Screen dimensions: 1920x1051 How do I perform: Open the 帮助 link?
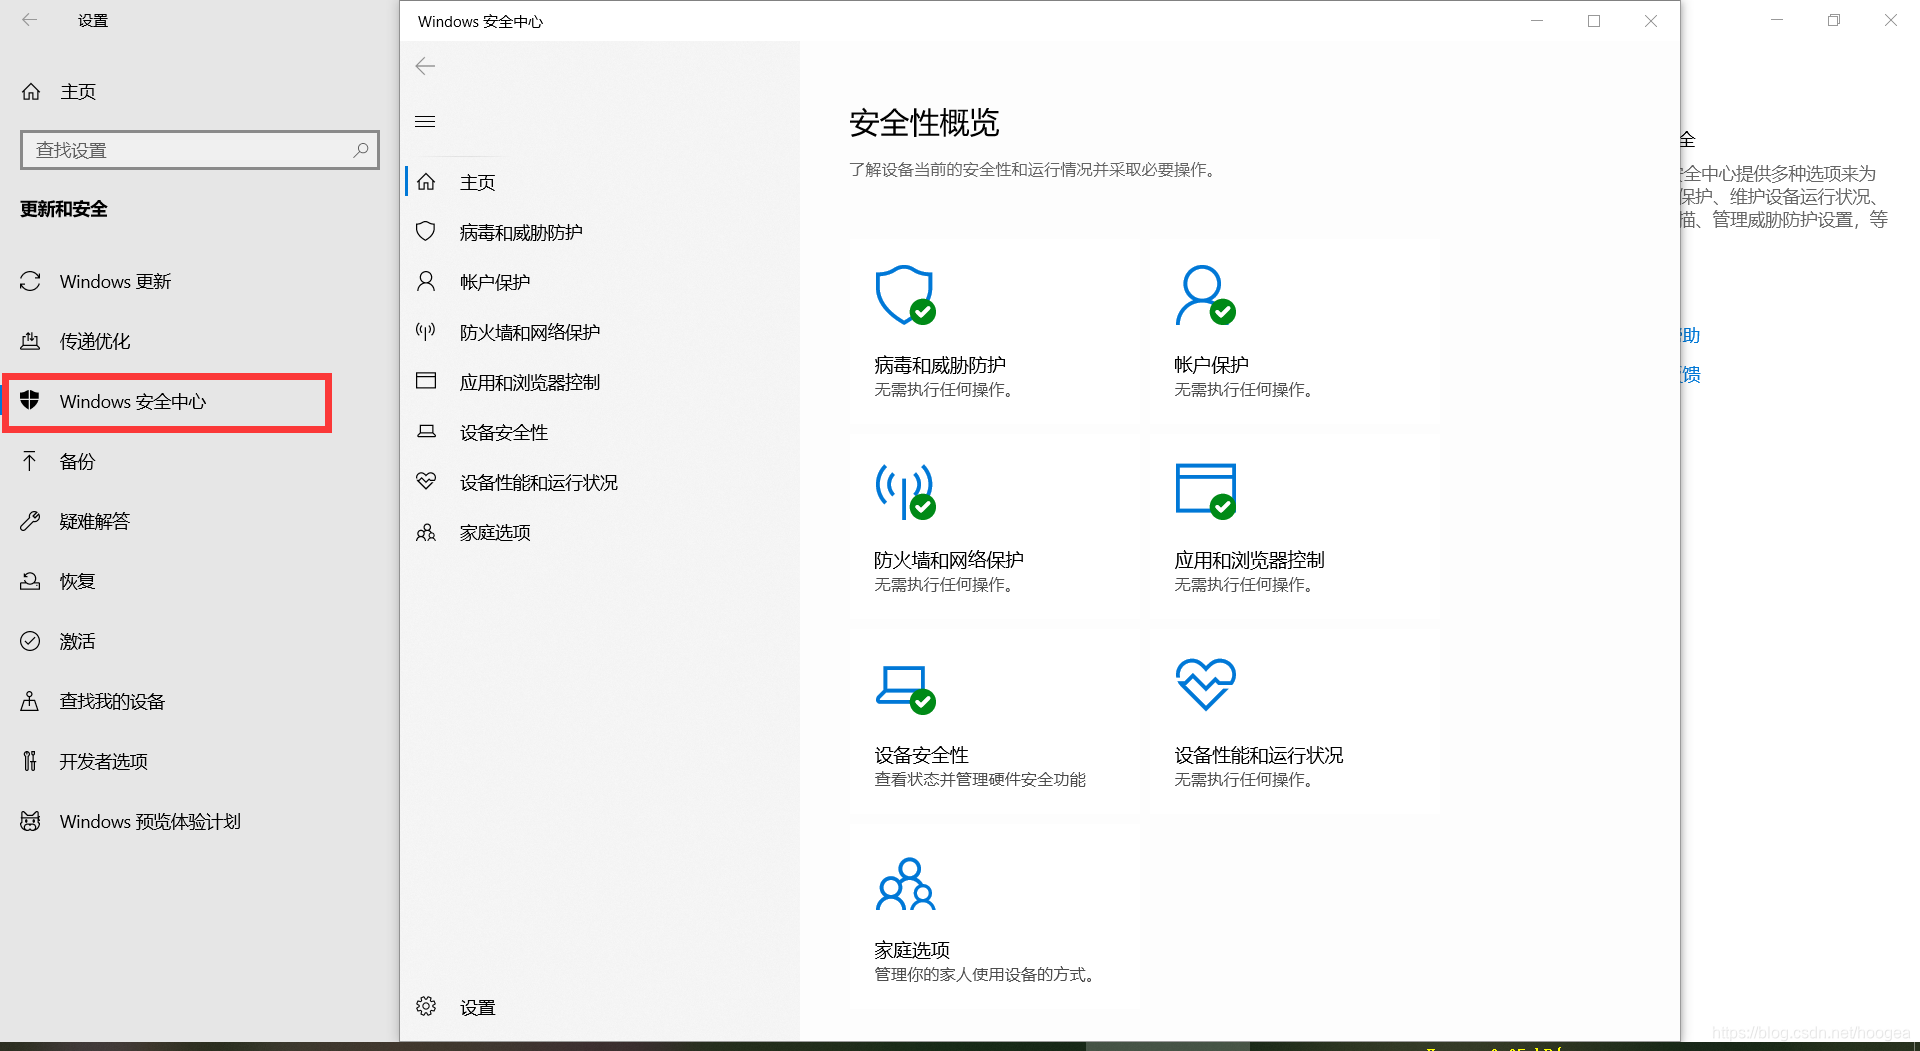point(1690,335)
